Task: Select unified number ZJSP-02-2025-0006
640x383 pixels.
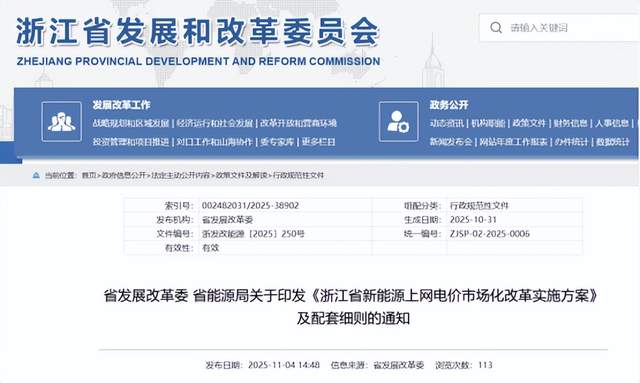Action: click(x=490, y=234)
